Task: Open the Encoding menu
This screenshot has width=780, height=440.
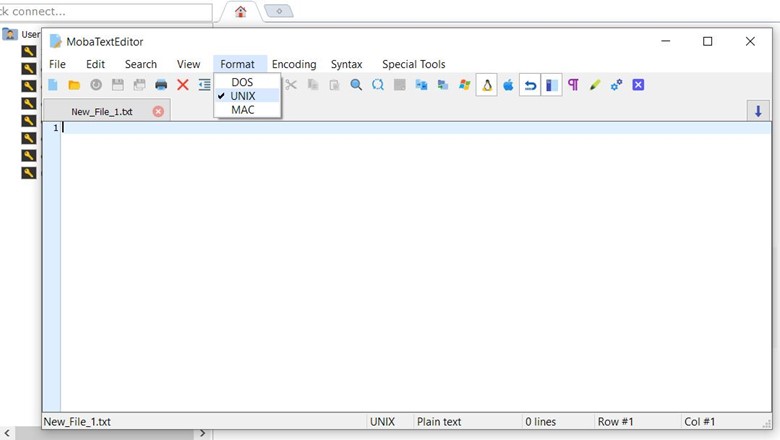Action: click(x=294, y=64)
